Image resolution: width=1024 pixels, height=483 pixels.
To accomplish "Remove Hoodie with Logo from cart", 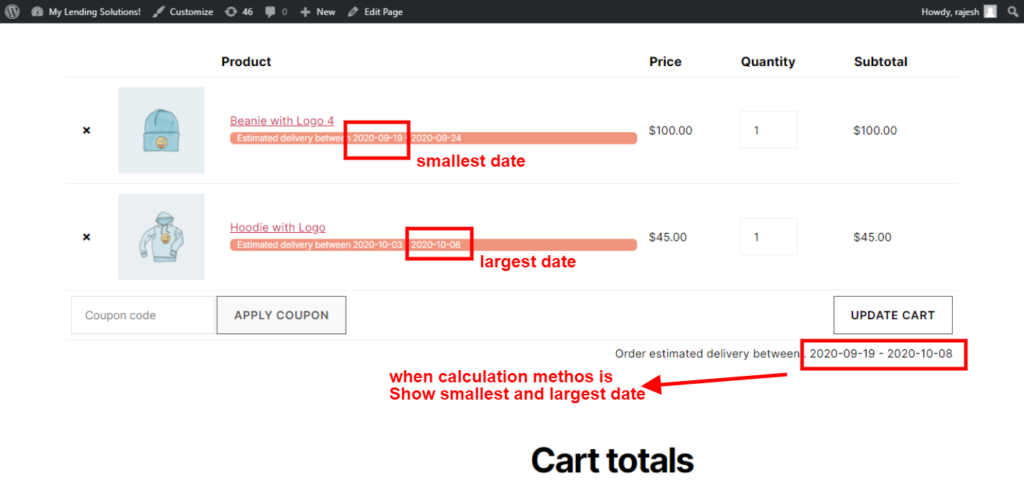I will [x=86, y=237].
